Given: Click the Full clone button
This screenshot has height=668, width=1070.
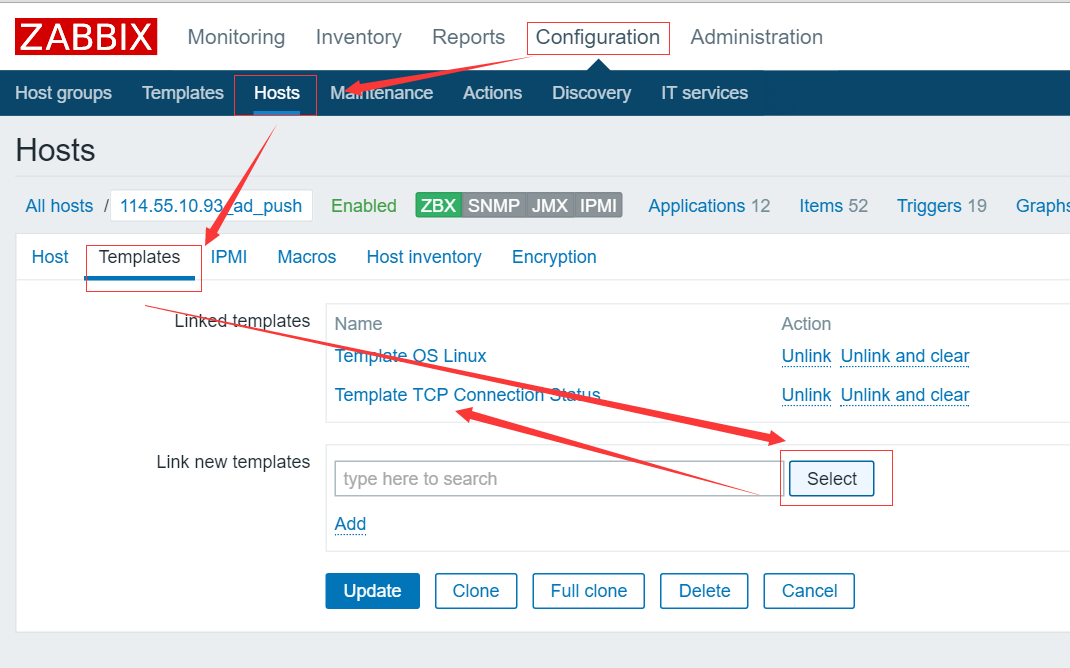Looking at the screenshot, I should coord(588,591).
